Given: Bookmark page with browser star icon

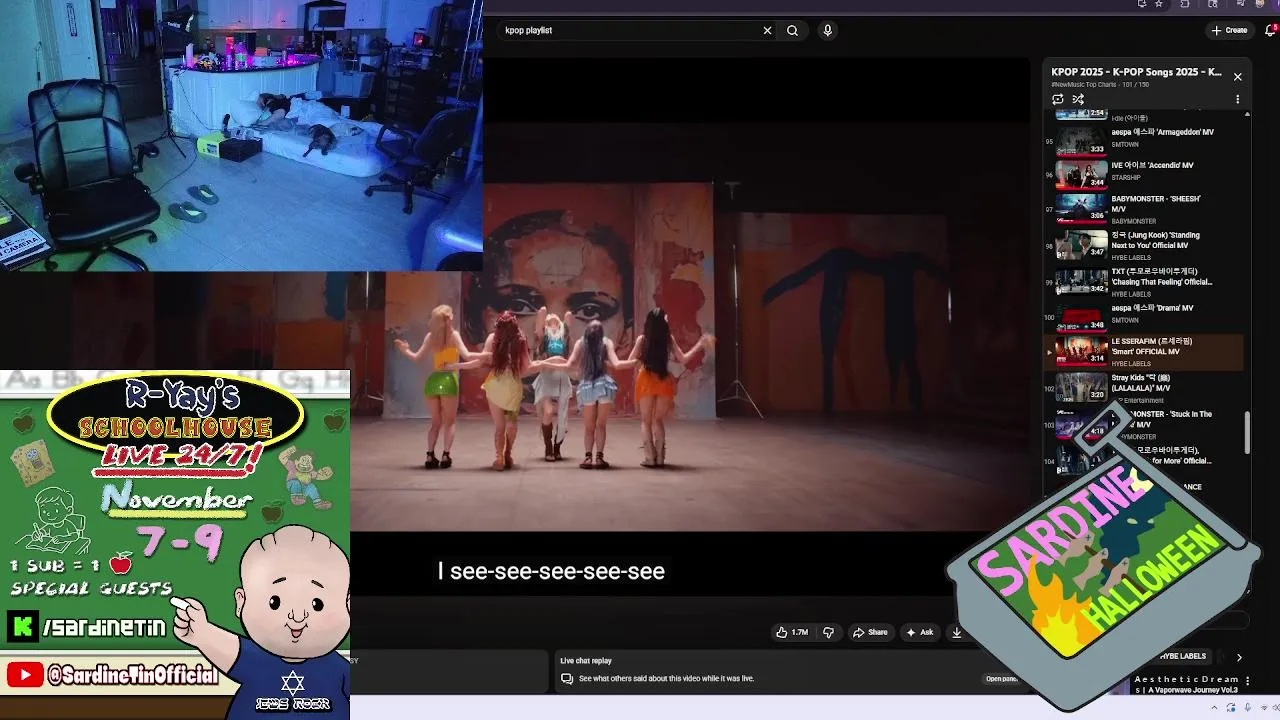Looking at the screenshot, I should [x=1159, y=4].
